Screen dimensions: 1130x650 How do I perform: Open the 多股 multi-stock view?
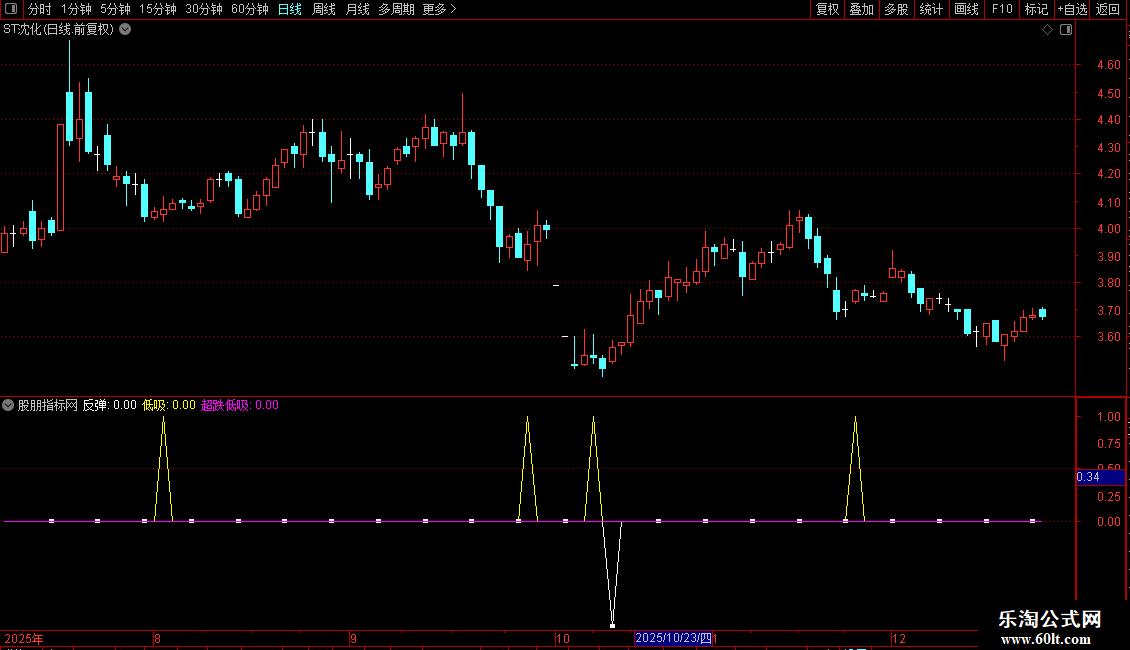tap(897, 9)
